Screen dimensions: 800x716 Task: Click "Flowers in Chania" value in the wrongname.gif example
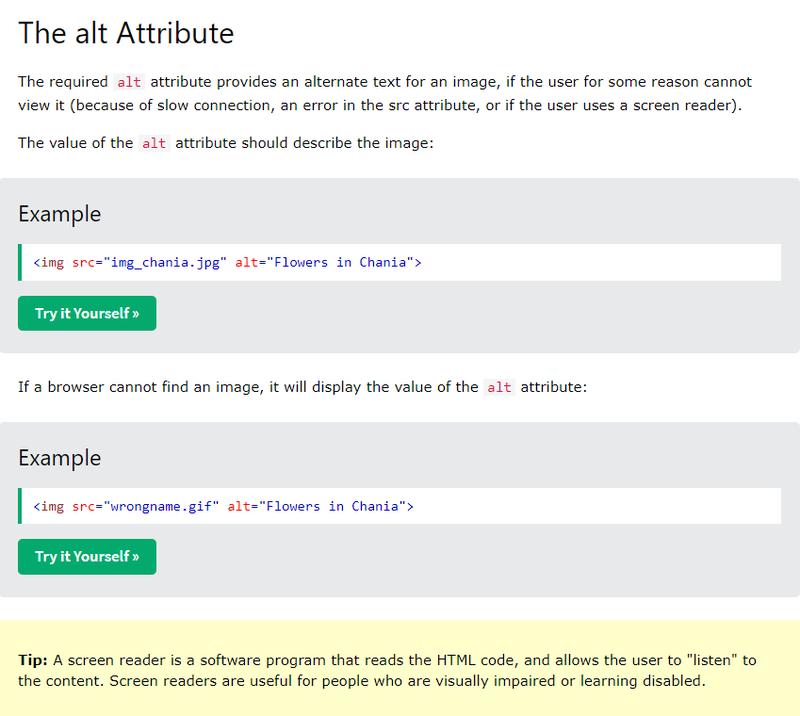[x=337, y=506]
